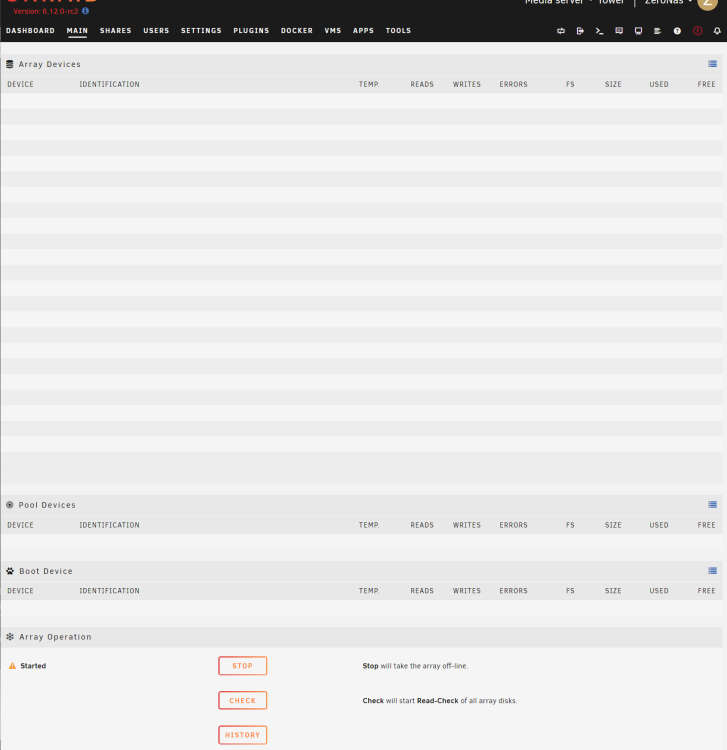The height and width of the screenshot is (750, 727).
Task: Open the Apps tab
Action: [x=363, y=31]
